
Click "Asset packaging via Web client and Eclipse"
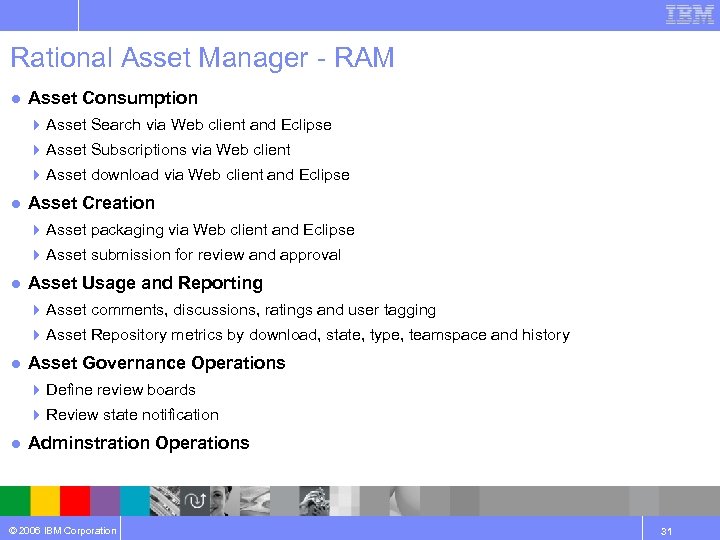click(200, 230)
